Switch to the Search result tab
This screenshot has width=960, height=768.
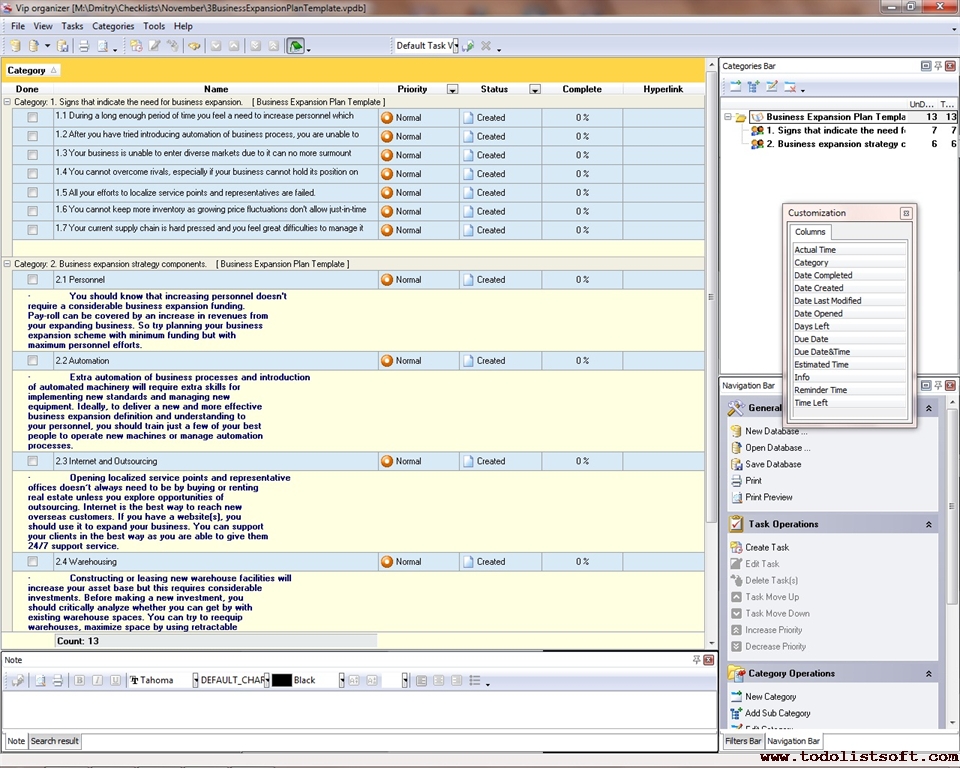tap(55, 741)
